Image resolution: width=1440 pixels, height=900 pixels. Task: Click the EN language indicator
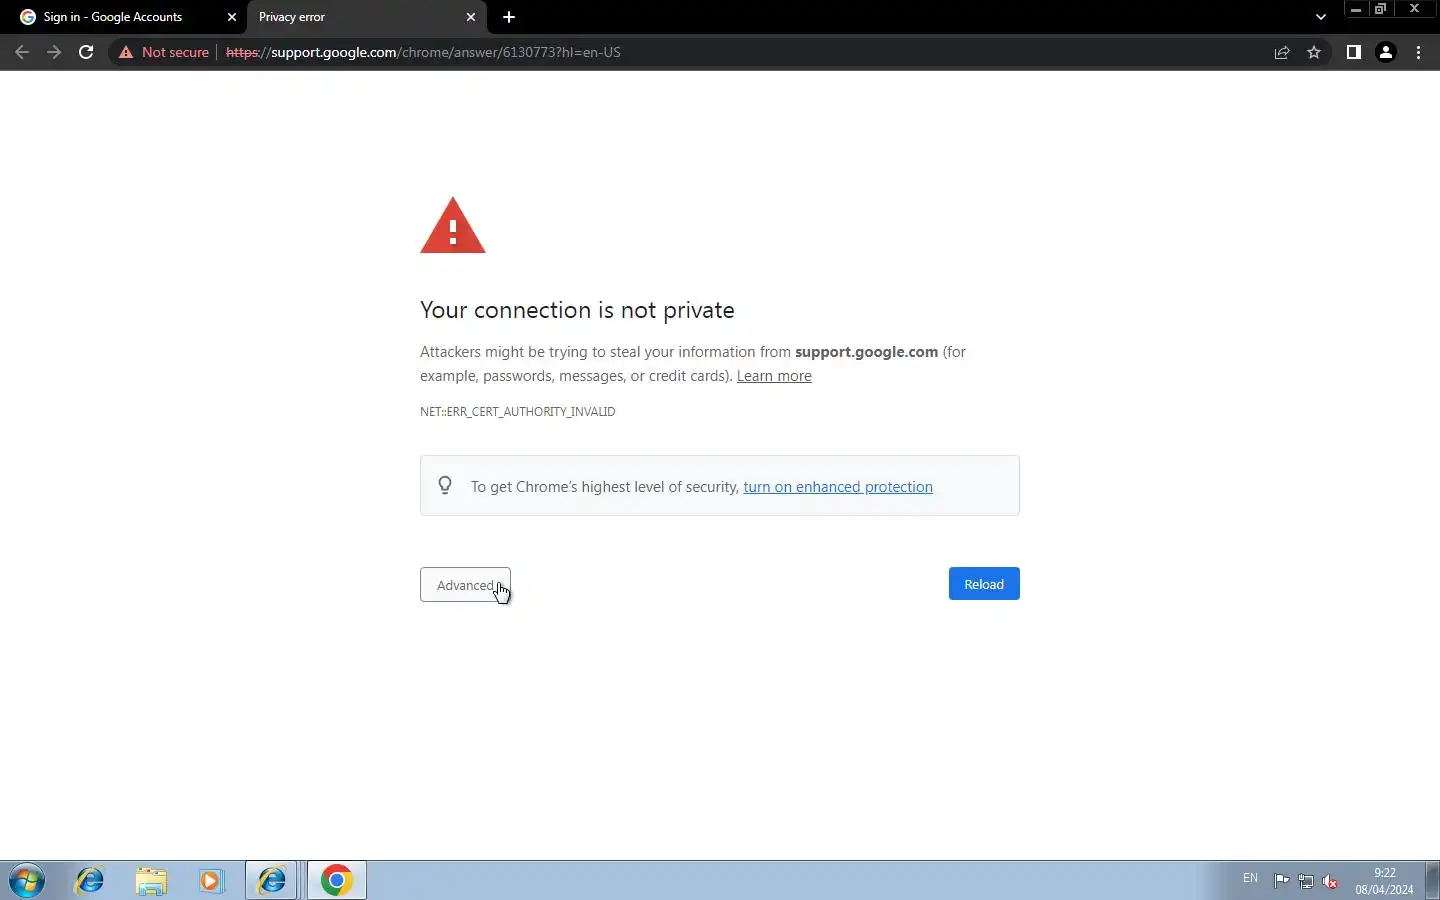click(1250, 878)
